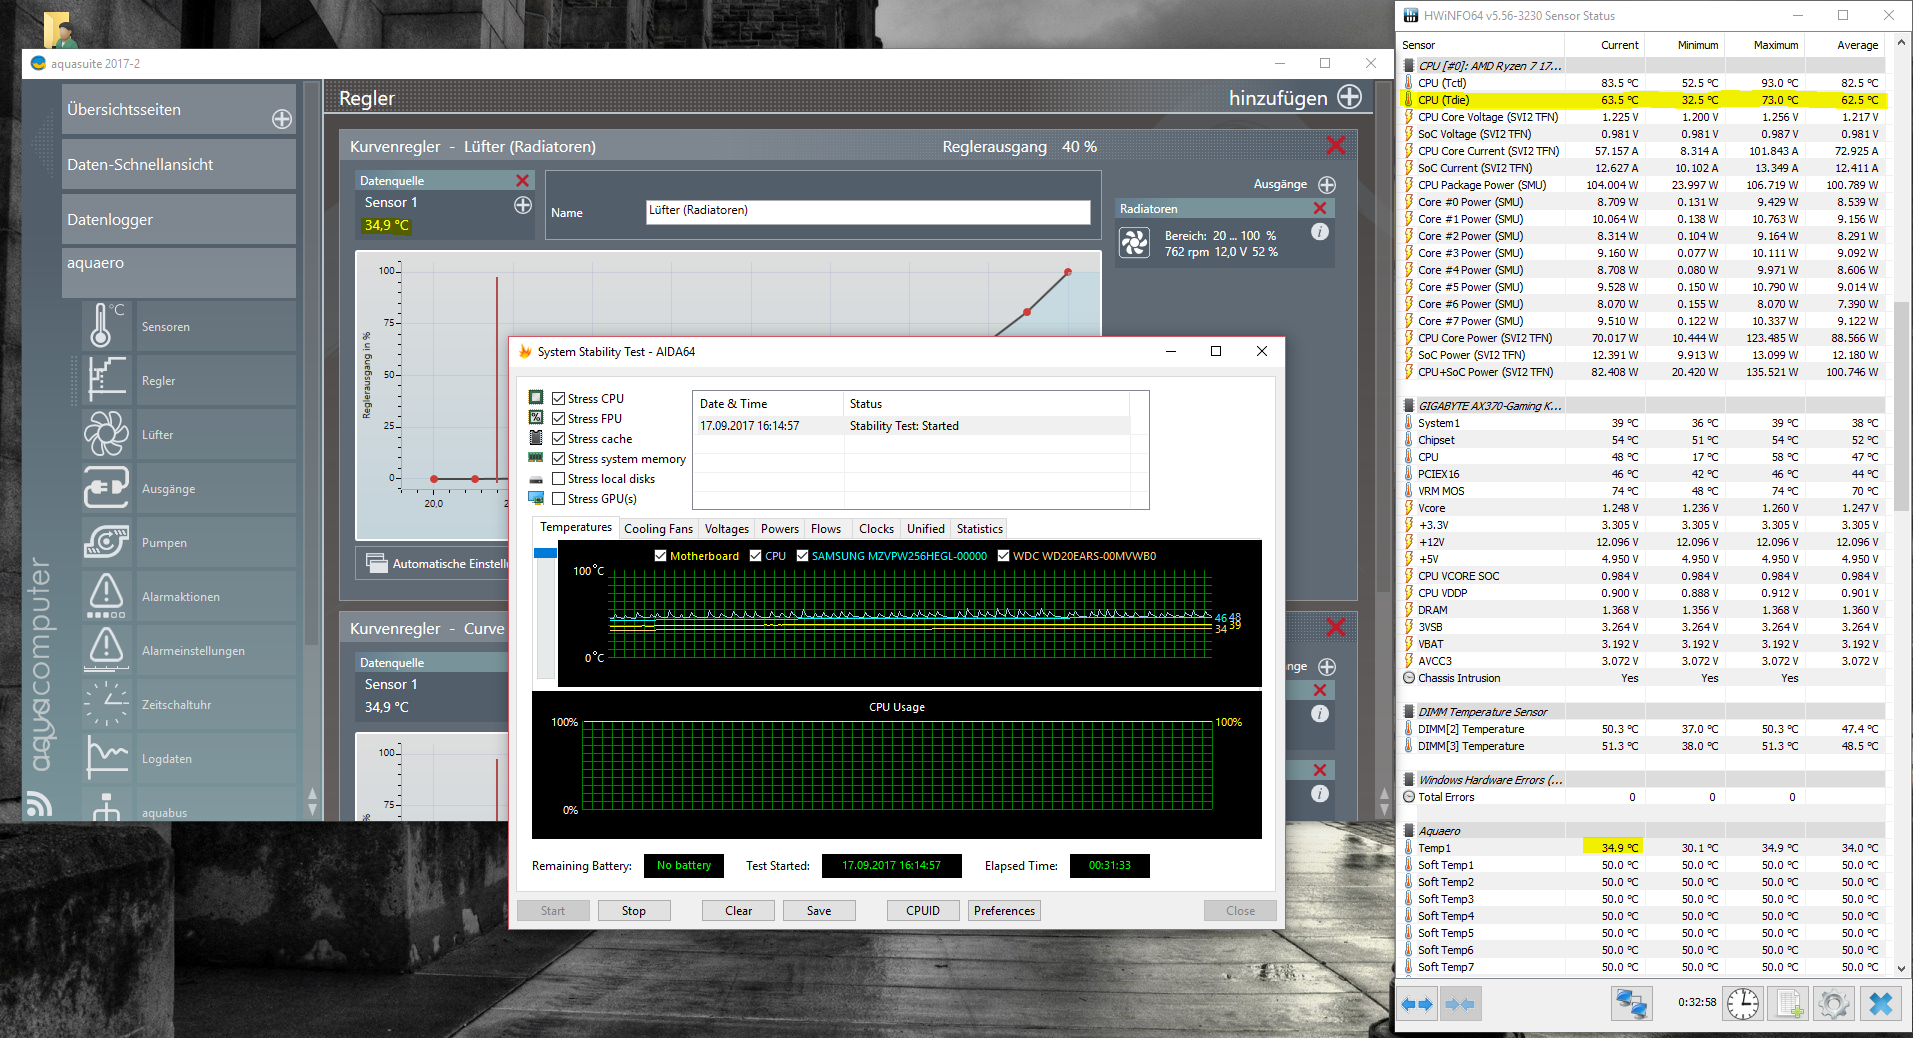
Task: Click the Pumpen pump icon
Action: point(106,542)
